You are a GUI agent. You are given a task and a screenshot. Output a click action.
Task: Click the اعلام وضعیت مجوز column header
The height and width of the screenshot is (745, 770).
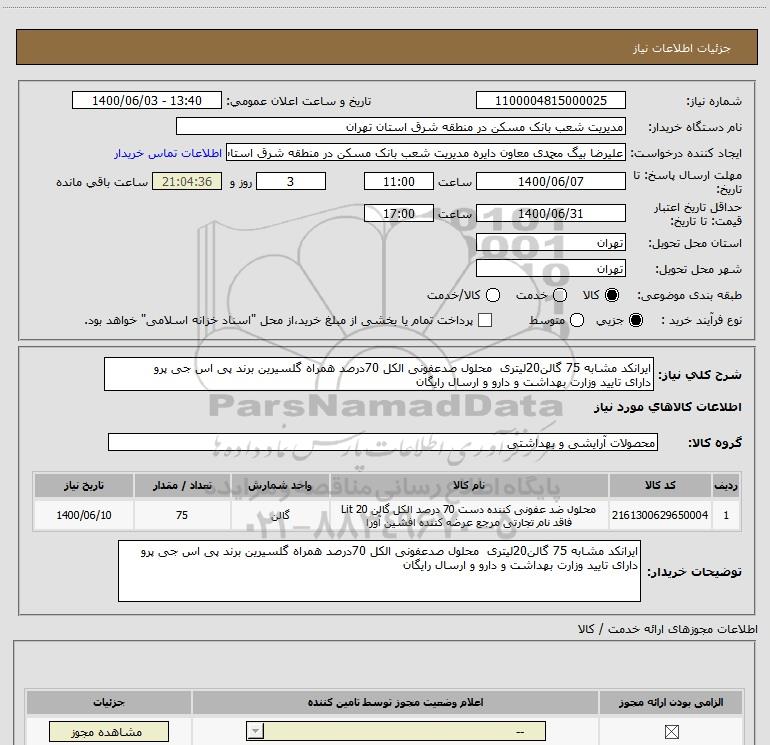point(395,702)
